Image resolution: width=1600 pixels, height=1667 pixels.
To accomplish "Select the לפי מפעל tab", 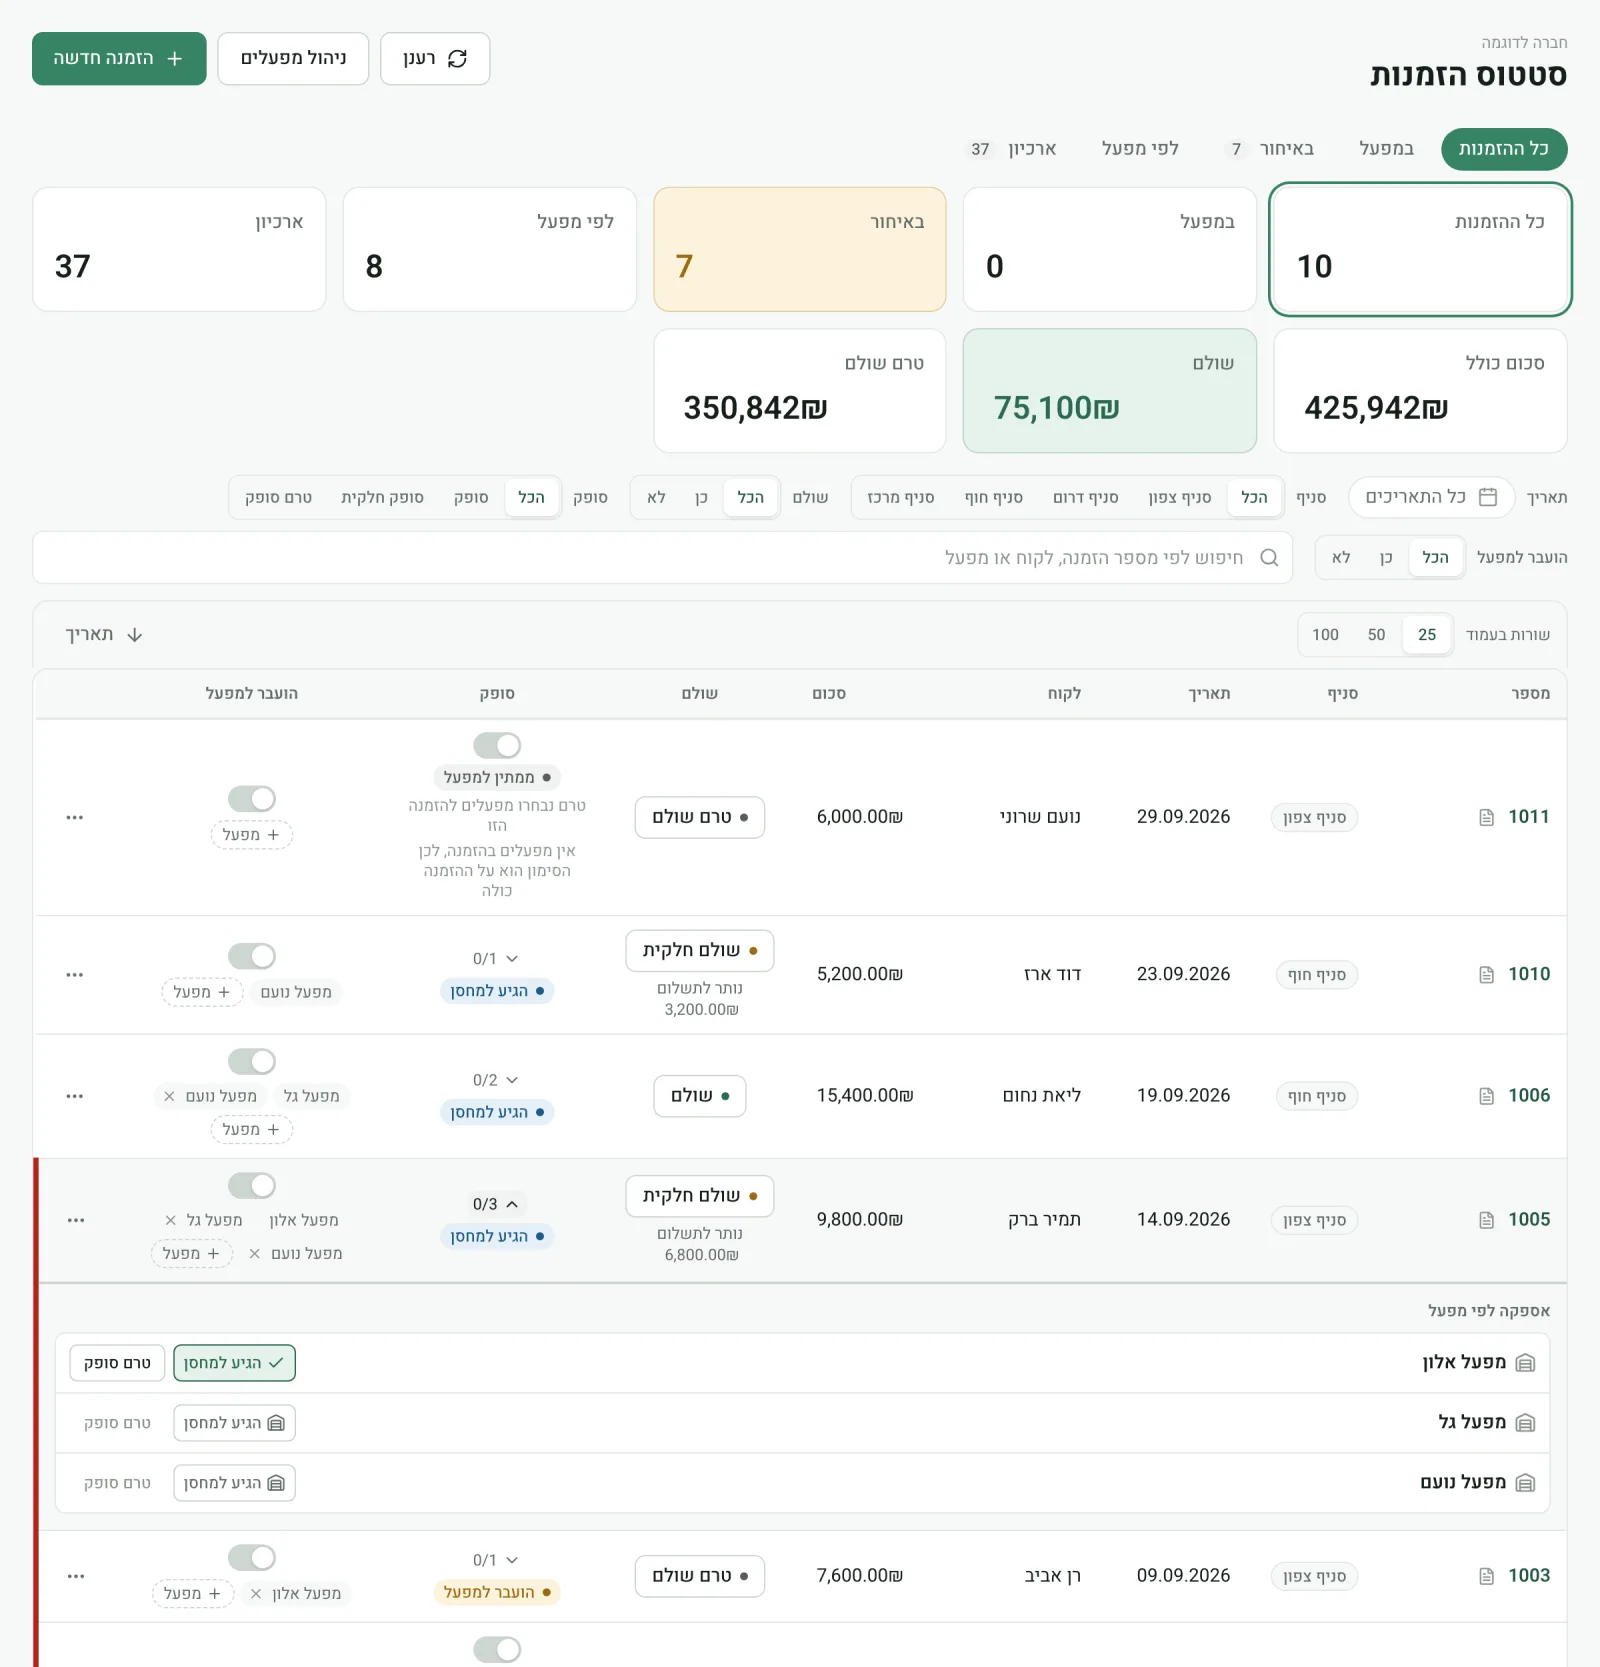I will [1140, 149].
